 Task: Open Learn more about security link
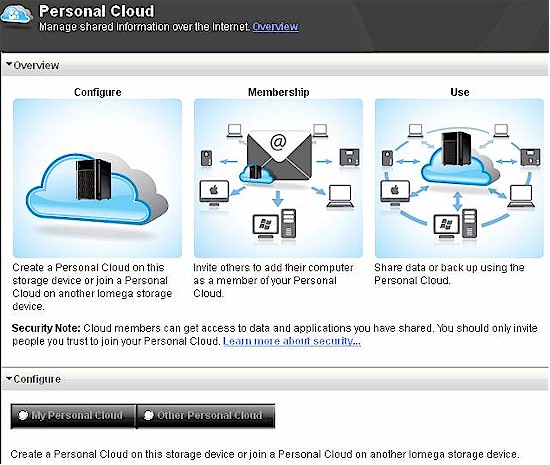coord(291,341)
